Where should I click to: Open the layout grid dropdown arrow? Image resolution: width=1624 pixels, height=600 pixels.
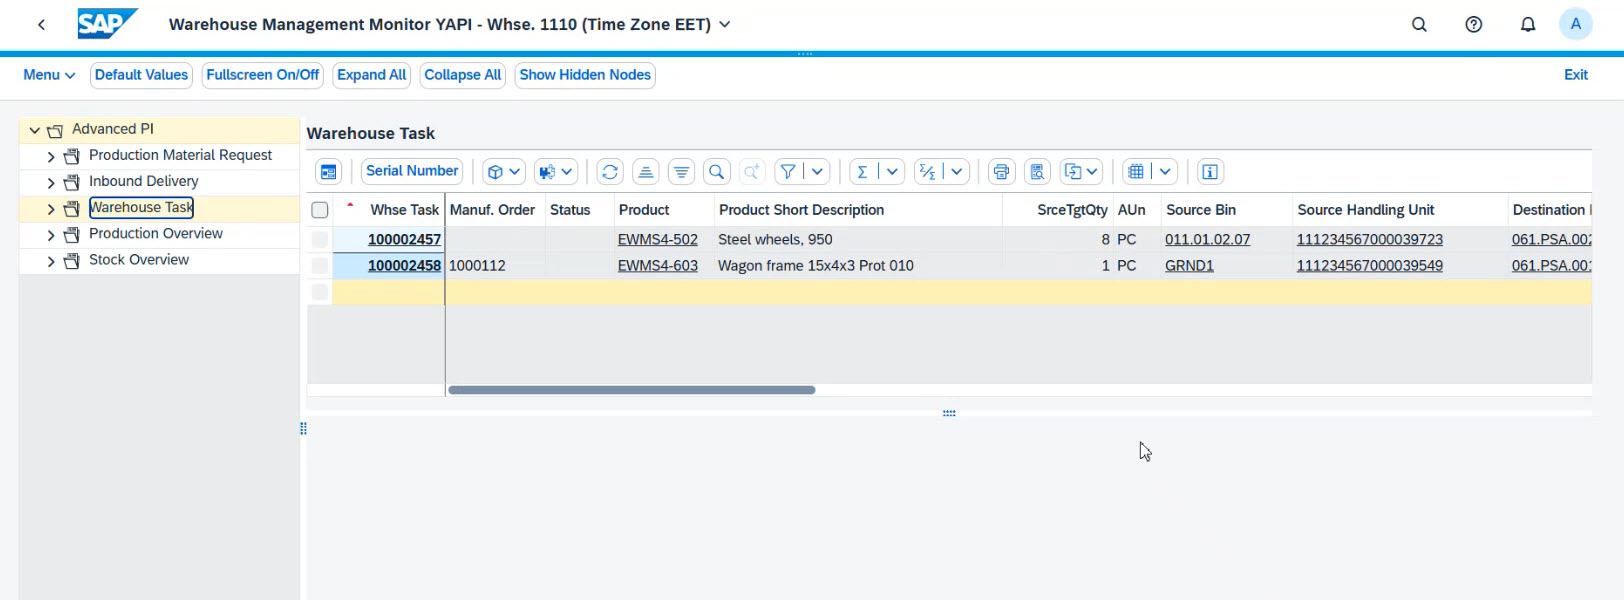pos(1165,172)
